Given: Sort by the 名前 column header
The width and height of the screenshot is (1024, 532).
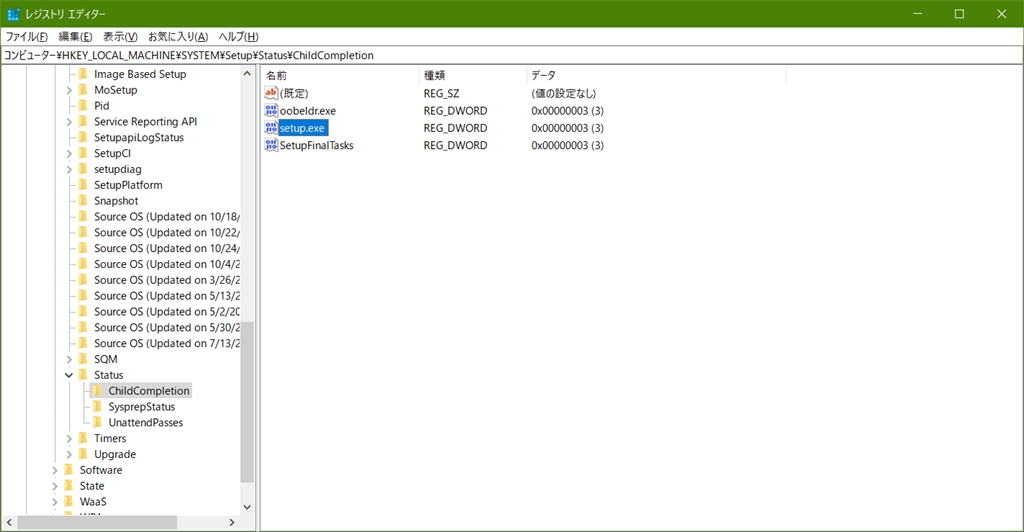Looking at the screenshot, I should pos(340,76).
